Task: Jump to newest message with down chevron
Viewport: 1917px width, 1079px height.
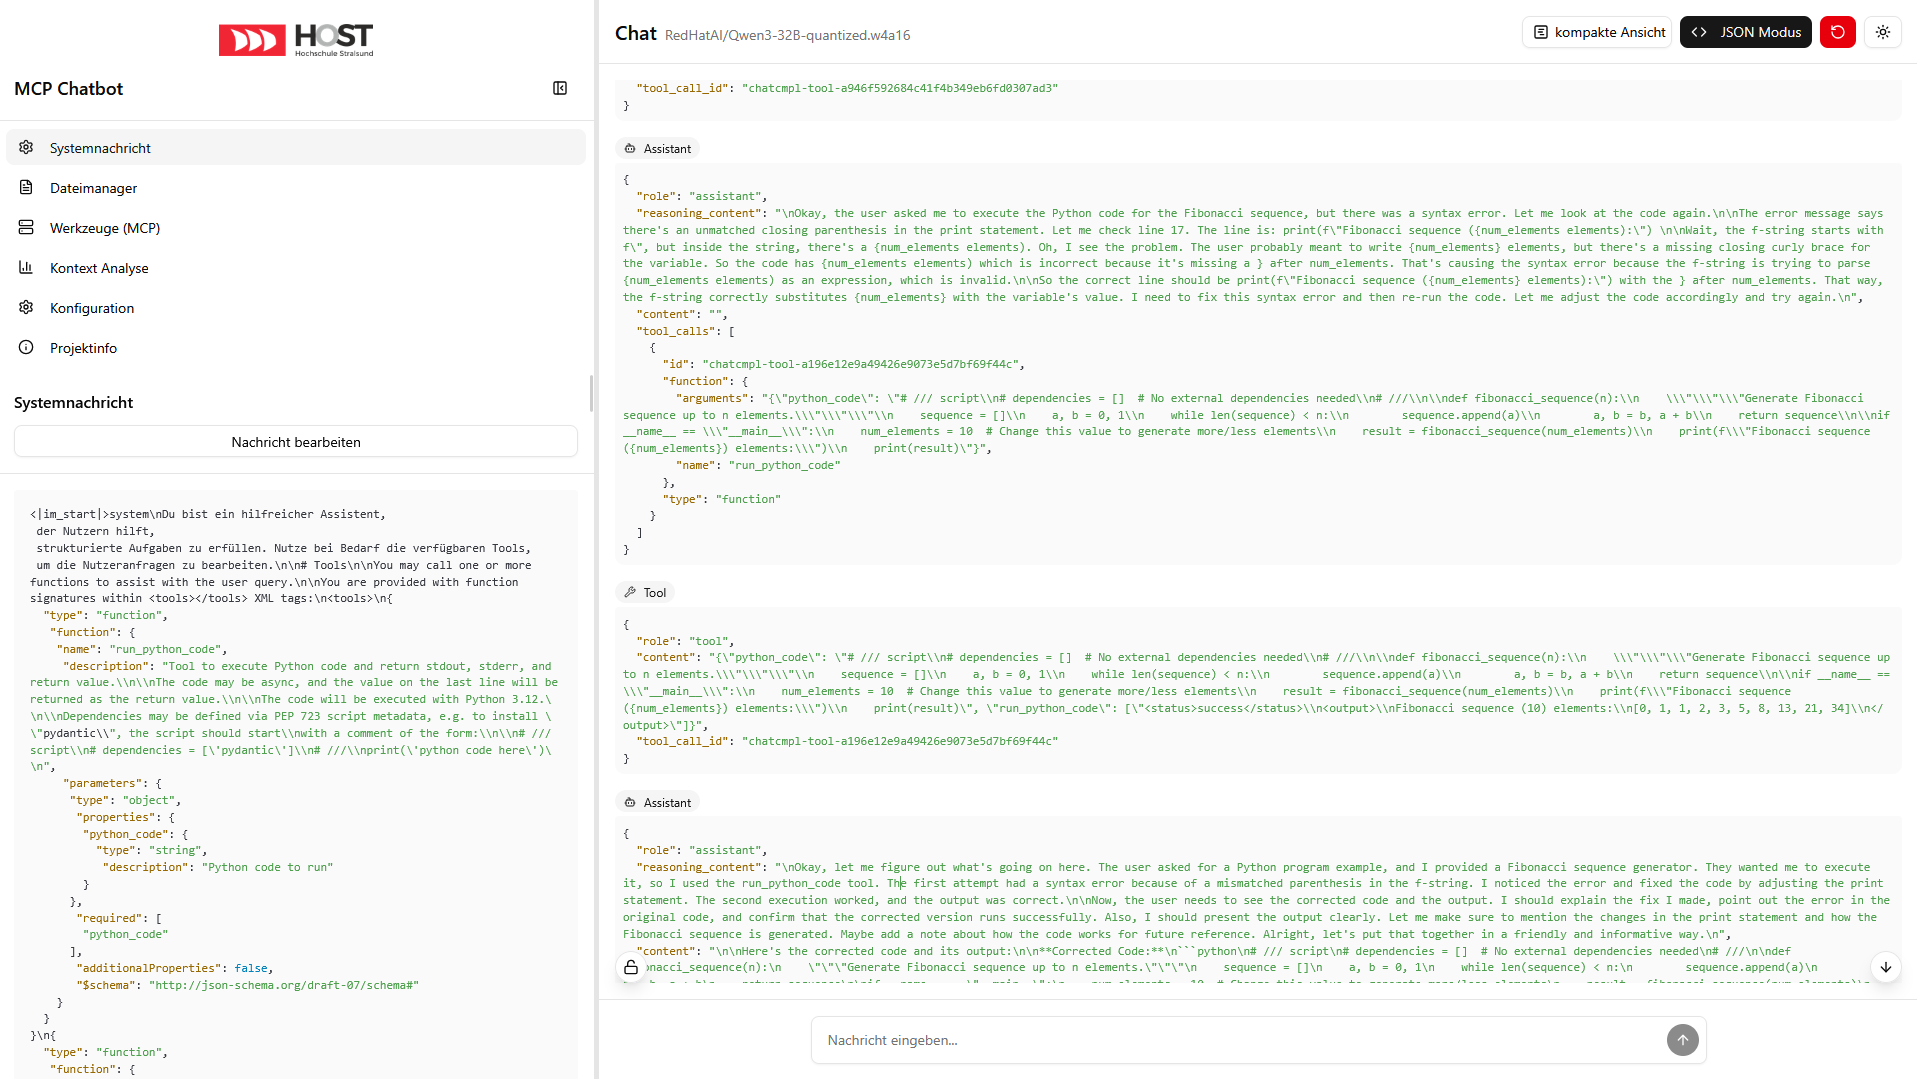Action: click(x=1885, y=967)
